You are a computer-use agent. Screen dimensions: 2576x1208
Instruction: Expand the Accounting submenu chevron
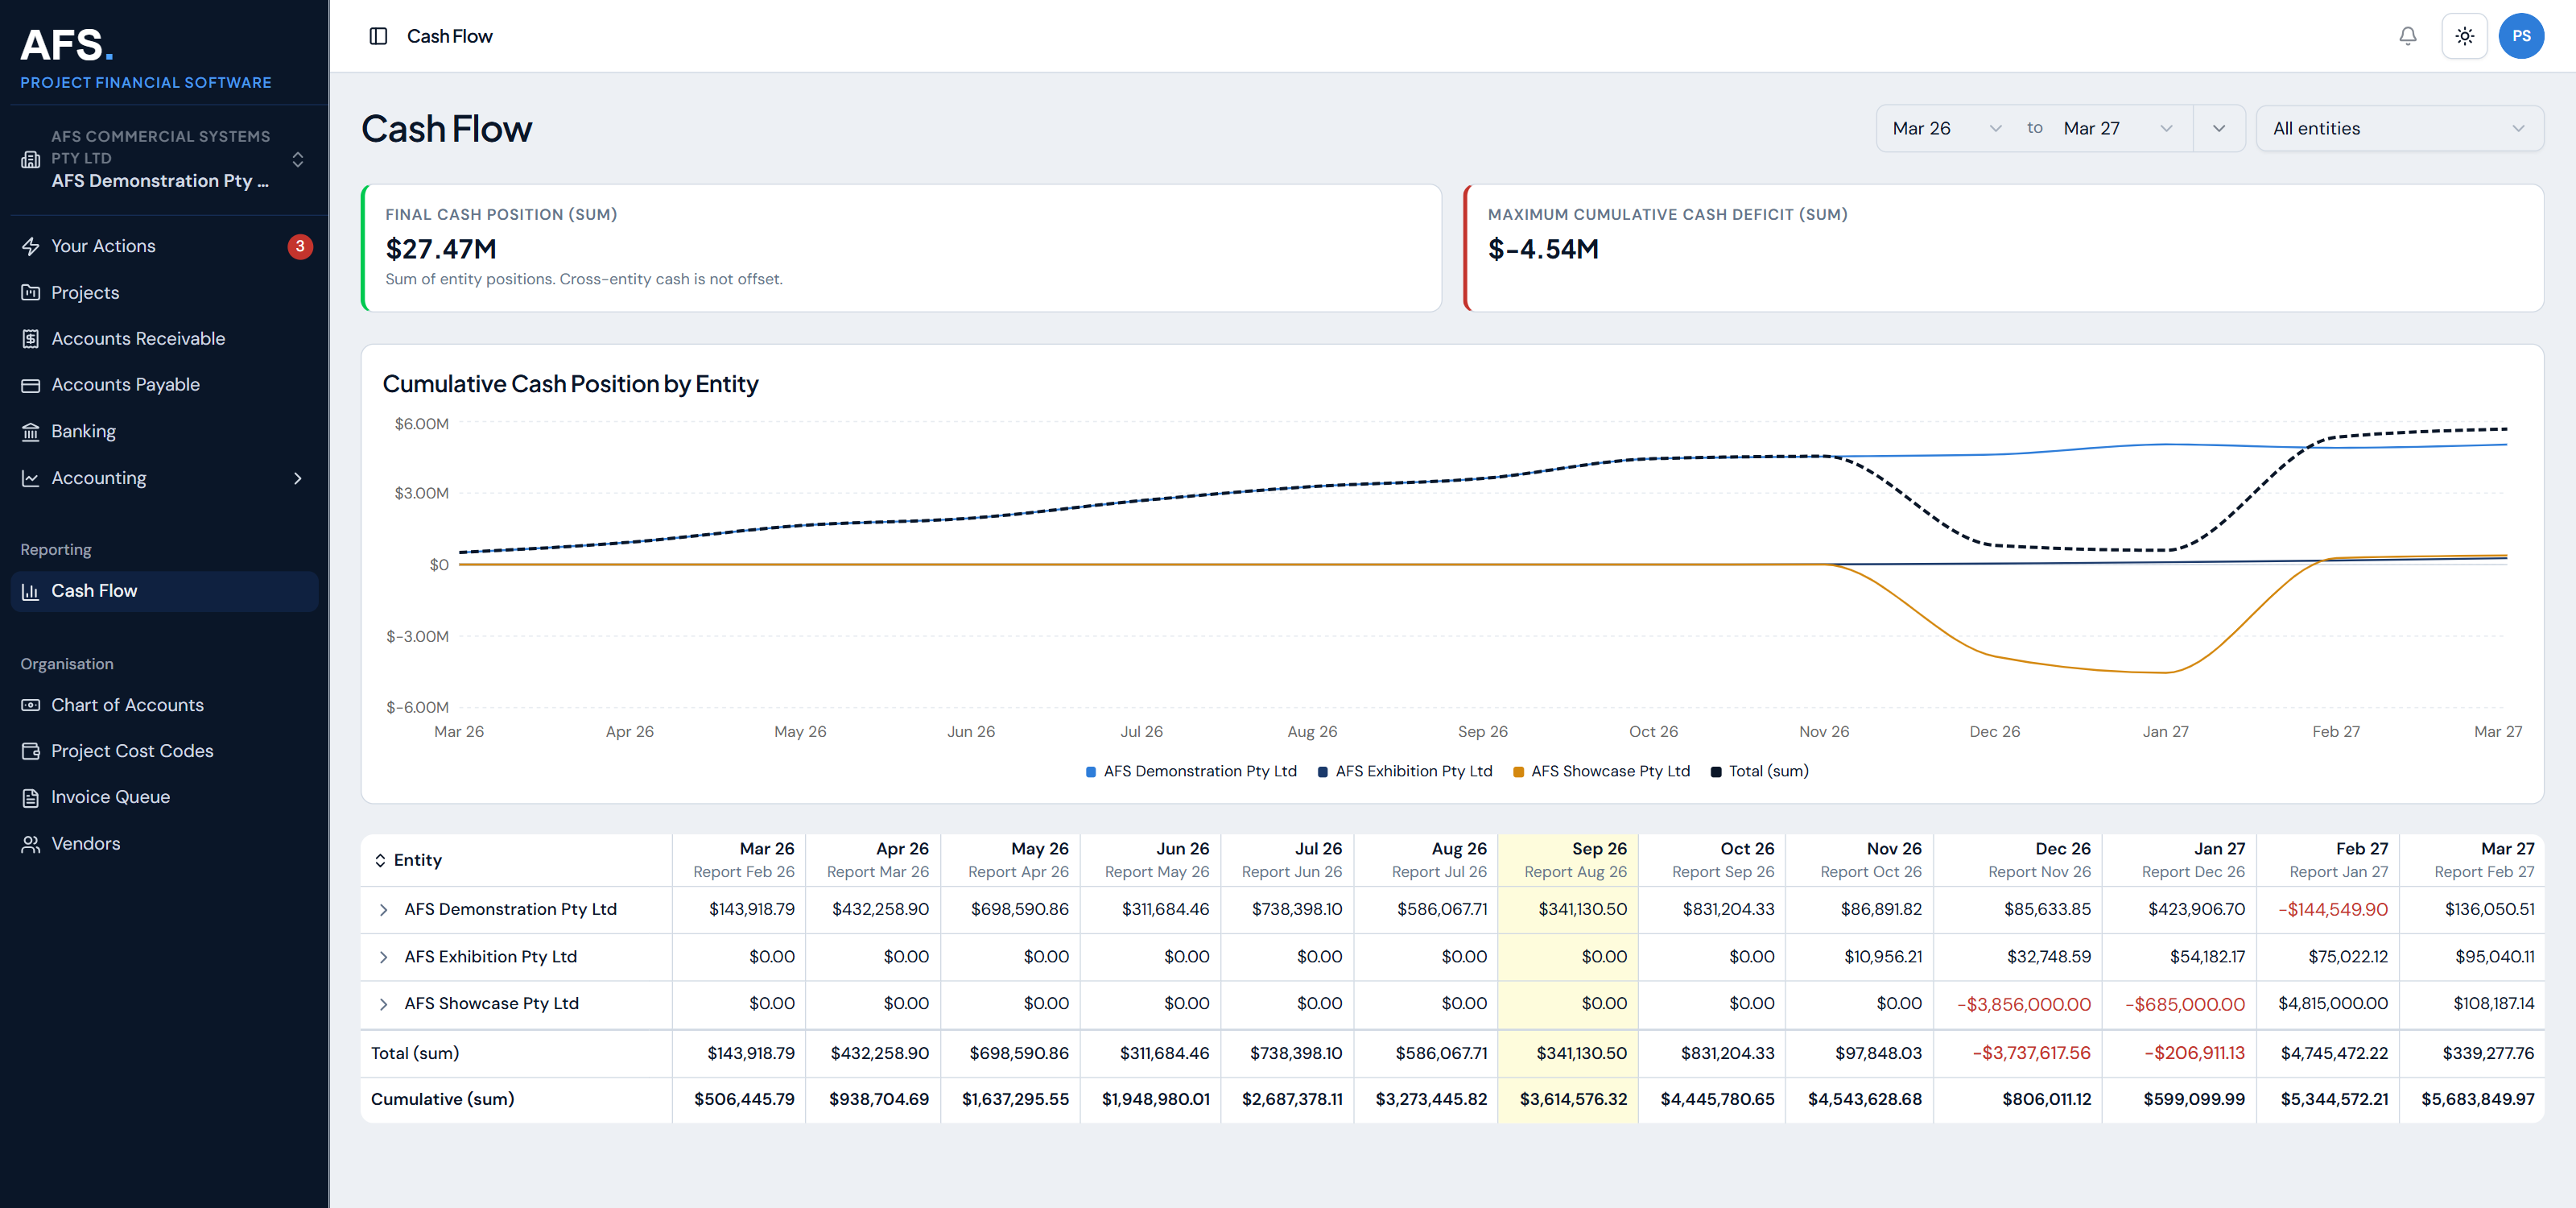click(x=297, y=478)
